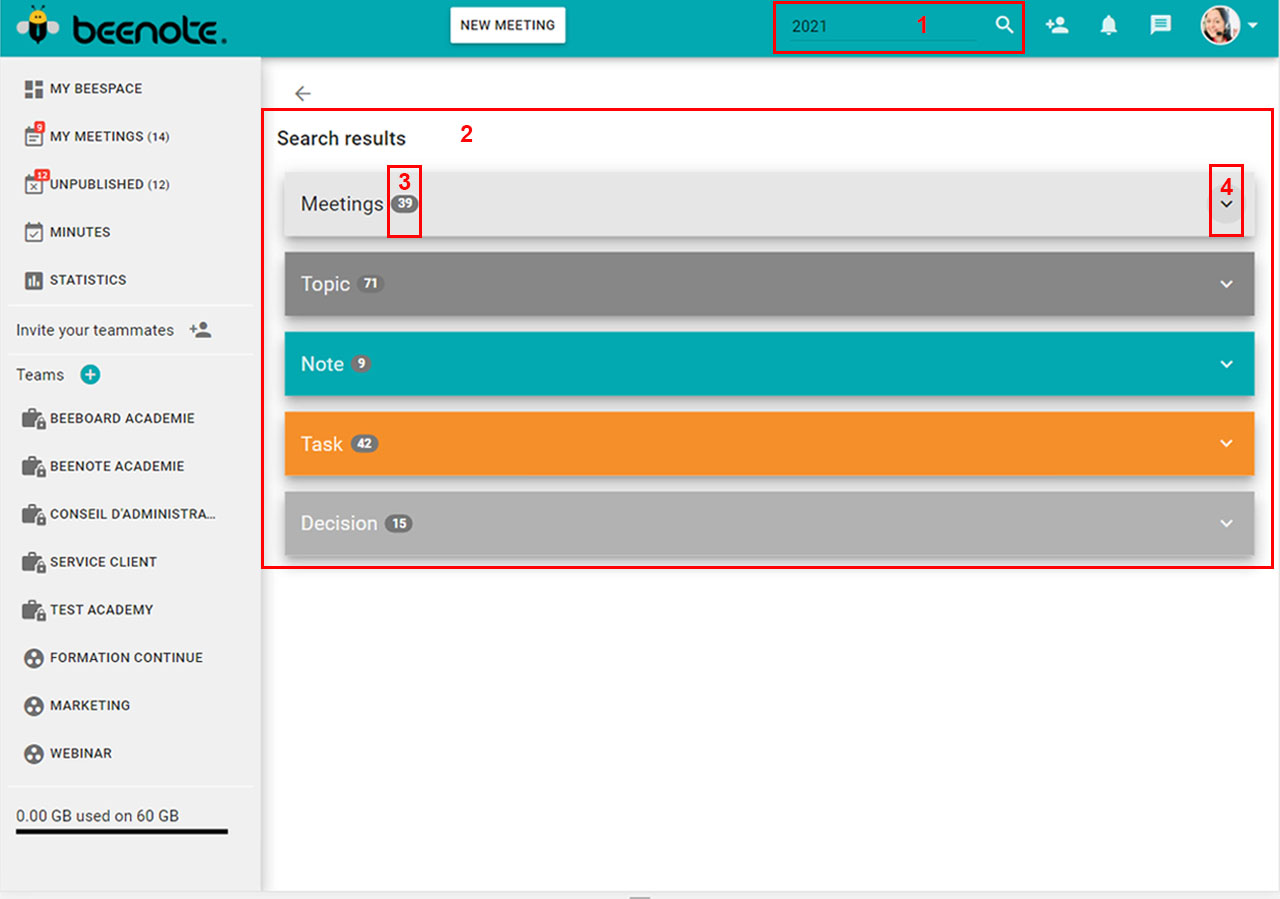Click the Note section title
The image size is (1280, 899).
pyautogui.click(x=322, y=364)
